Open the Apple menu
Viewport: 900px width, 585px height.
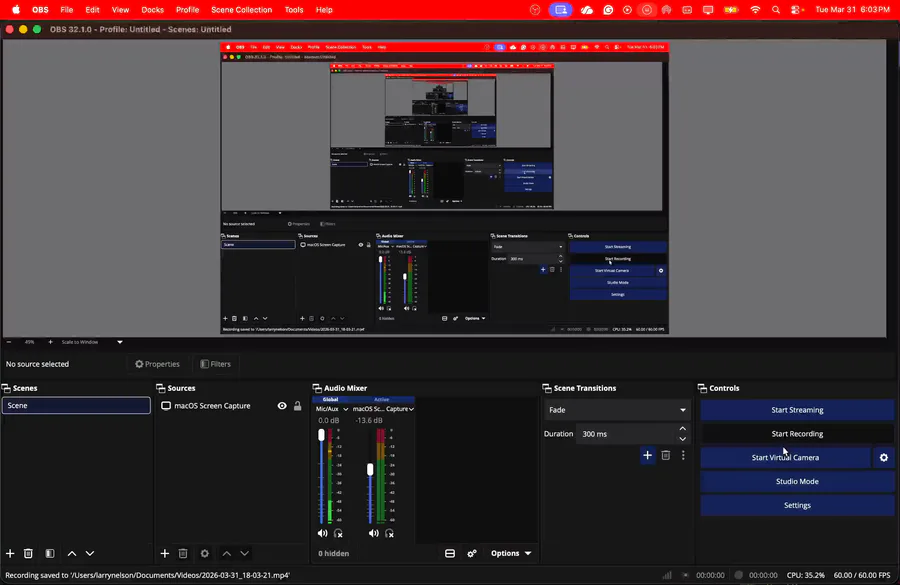tap(16, 10)
